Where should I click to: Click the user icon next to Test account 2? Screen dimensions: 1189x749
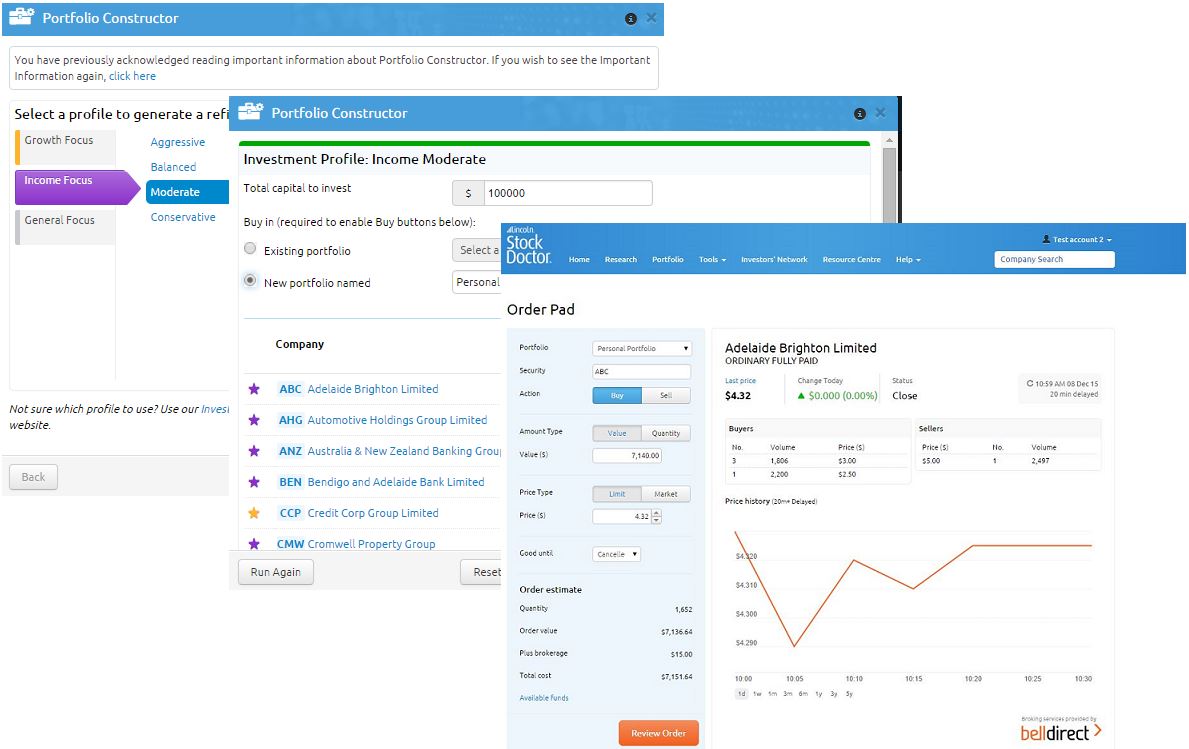pyautogui.click(x=1046, y=239)
